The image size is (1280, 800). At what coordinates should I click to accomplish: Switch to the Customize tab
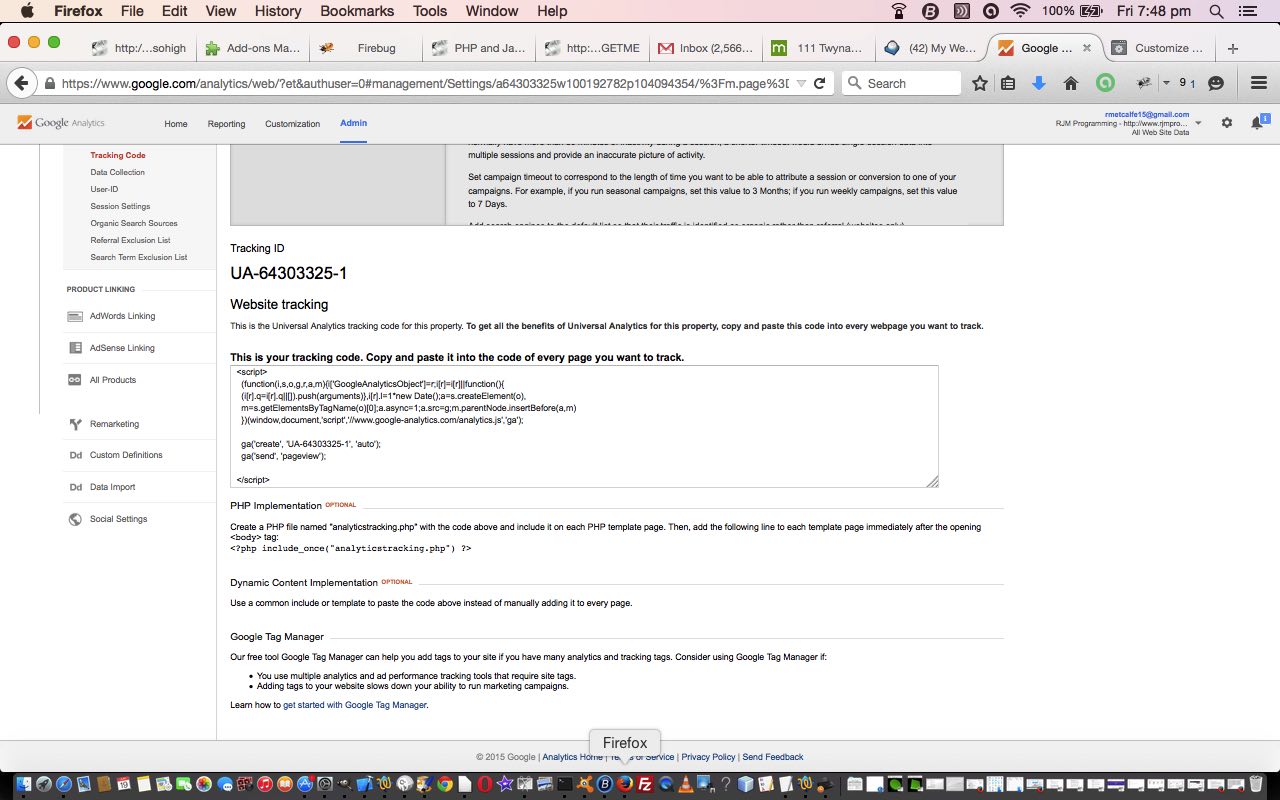1160,48
